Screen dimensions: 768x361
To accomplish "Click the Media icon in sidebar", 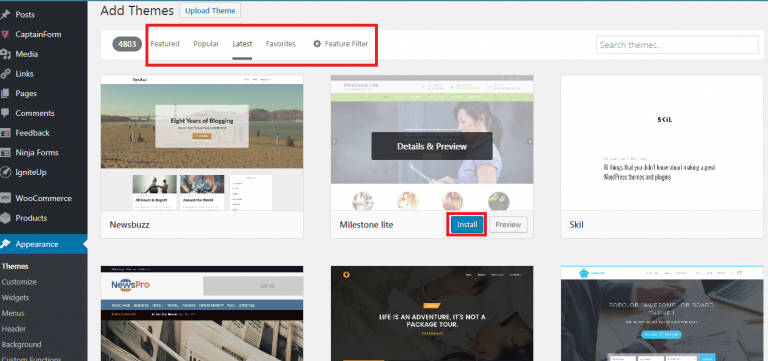I will click(x=5, y=54).
